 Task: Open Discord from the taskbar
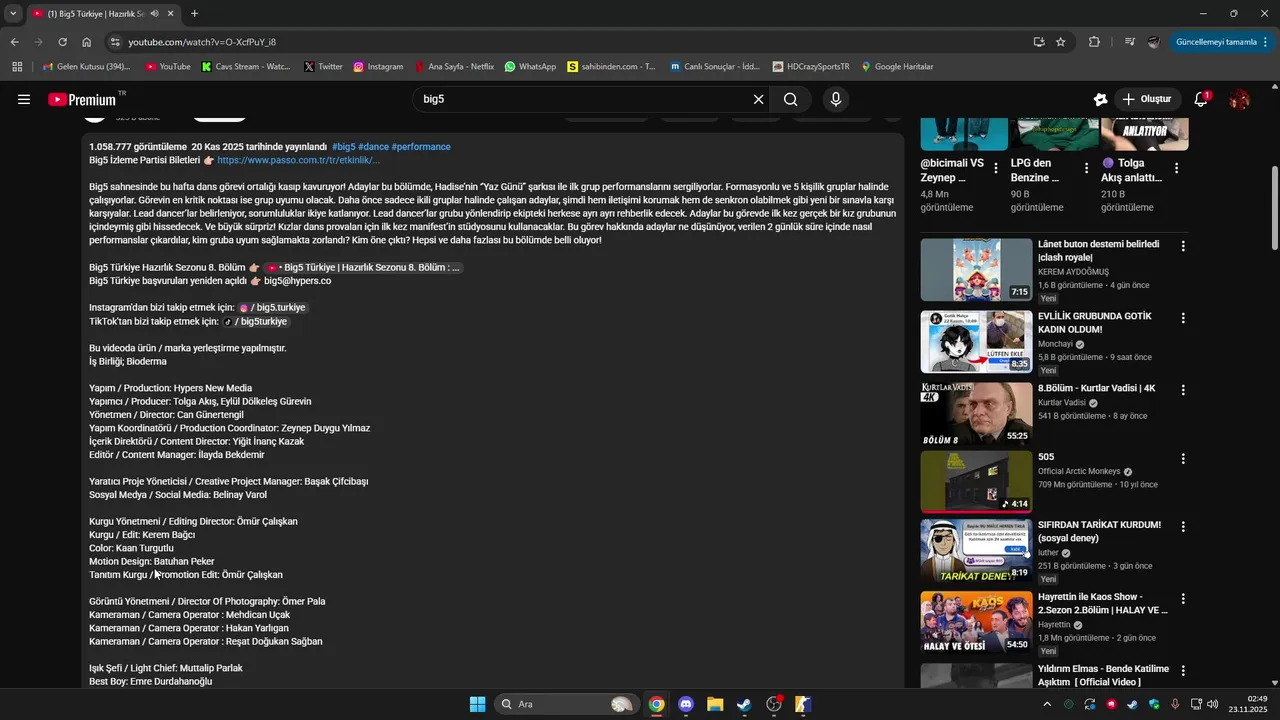pyautogui.click(x=686, y=704)
